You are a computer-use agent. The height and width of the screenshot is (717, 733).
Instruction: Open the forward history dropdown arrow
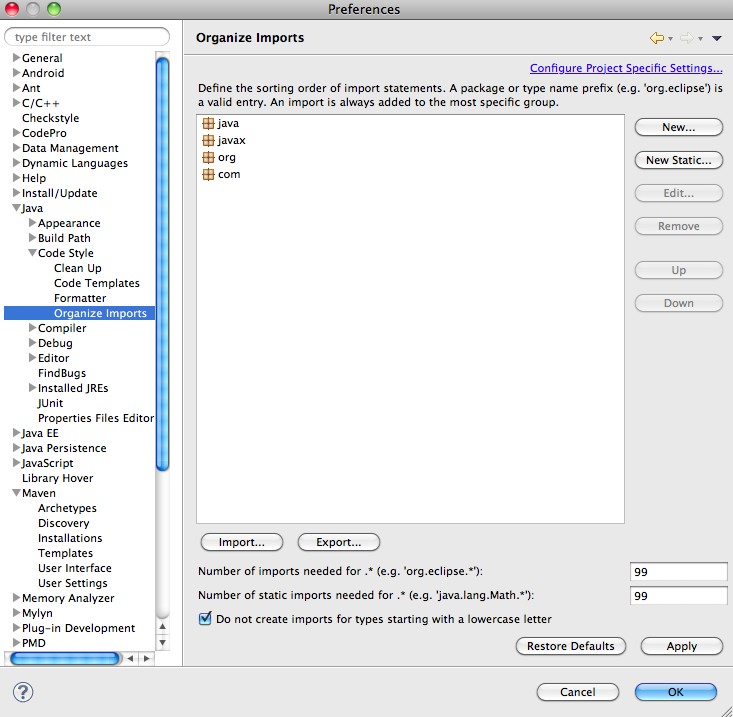(700, 39)
